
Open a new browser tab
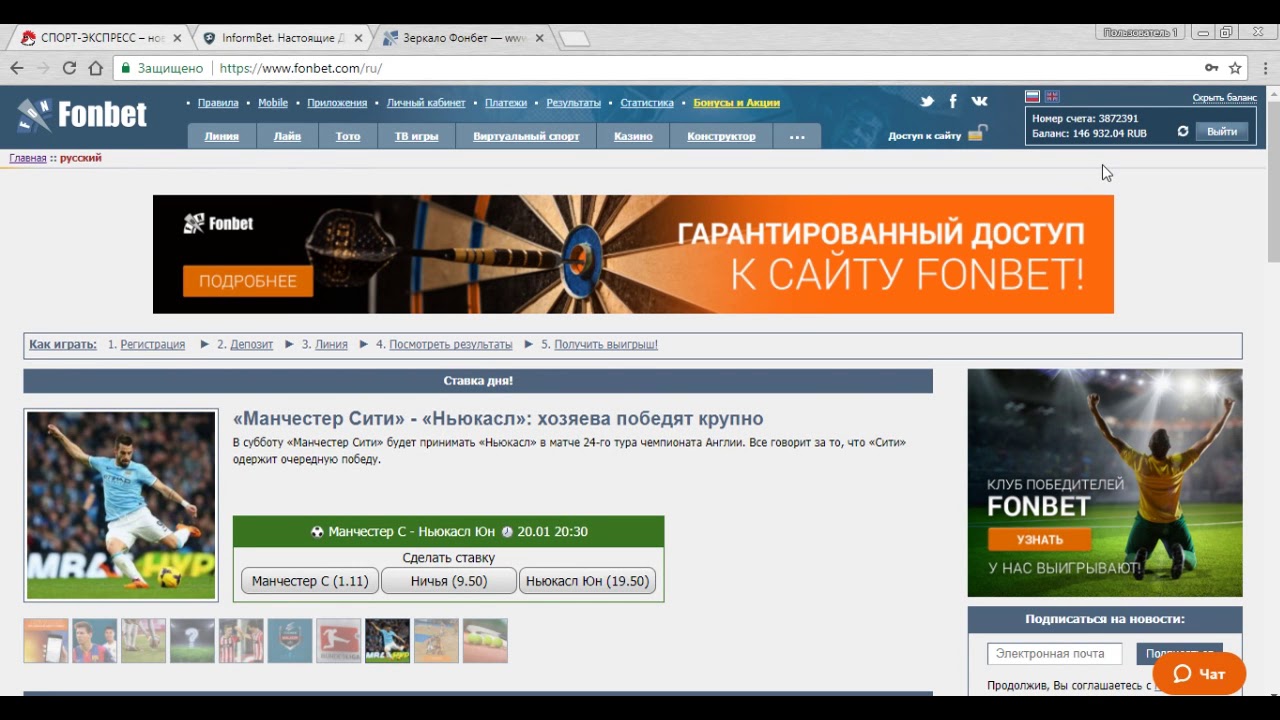[x=574, y=39]
